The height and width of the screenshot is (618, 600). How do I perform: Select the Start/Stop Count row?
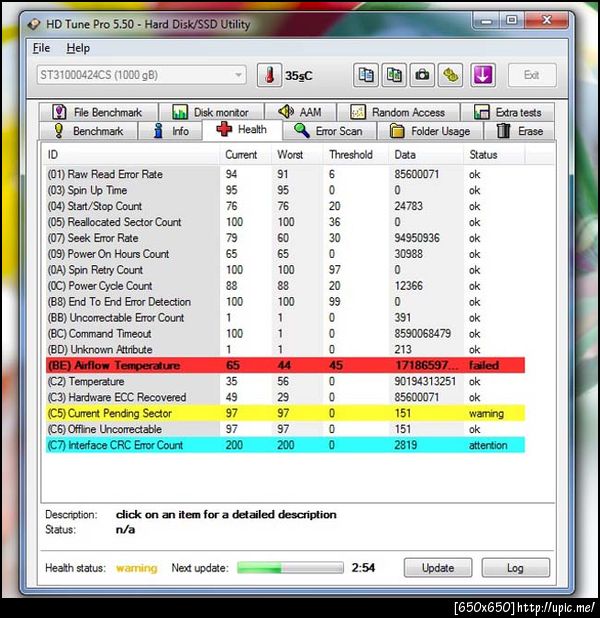click(285, 206)
